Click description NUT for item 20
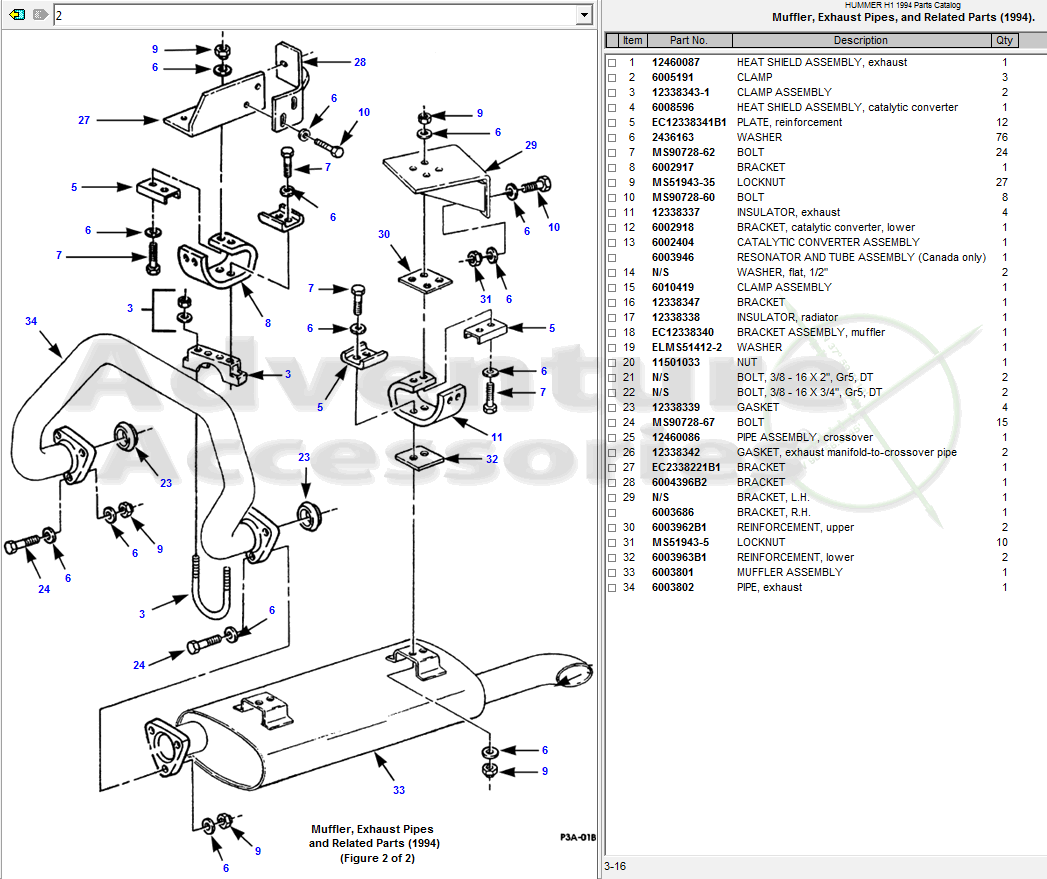This screenshot has height=879, width=1047. [747, 362]
